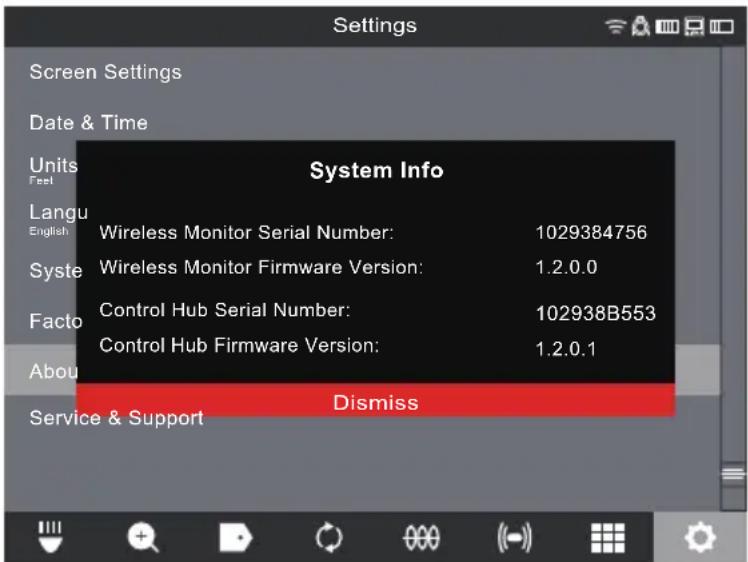
Task: Open the grid gallery icon
Action: (x=608, y=538)
